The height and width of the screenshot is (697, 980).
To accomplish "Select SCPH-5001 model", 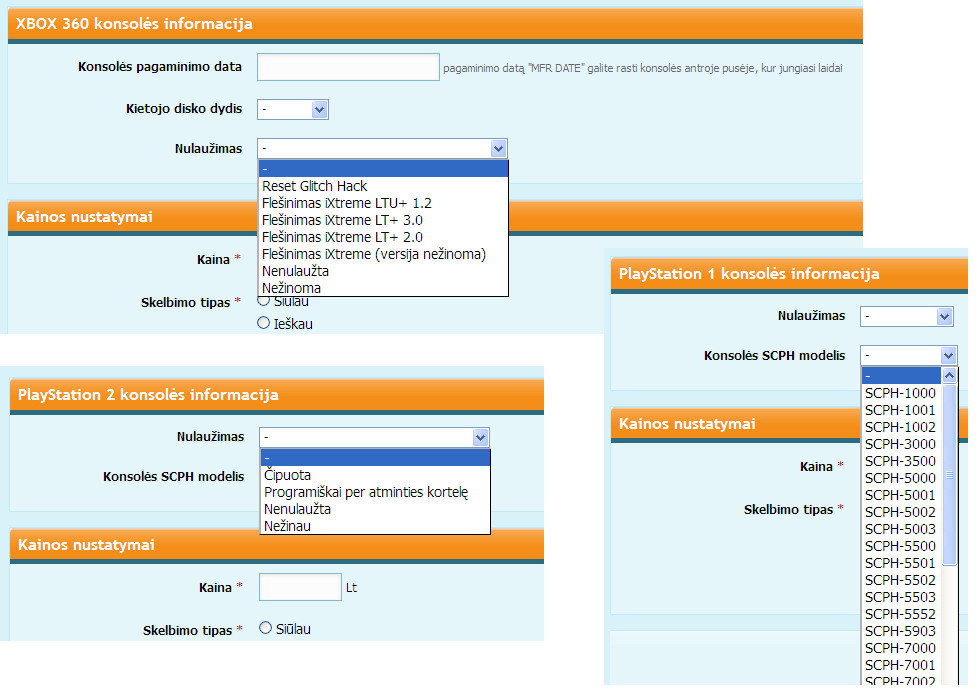I will point(901,495).
